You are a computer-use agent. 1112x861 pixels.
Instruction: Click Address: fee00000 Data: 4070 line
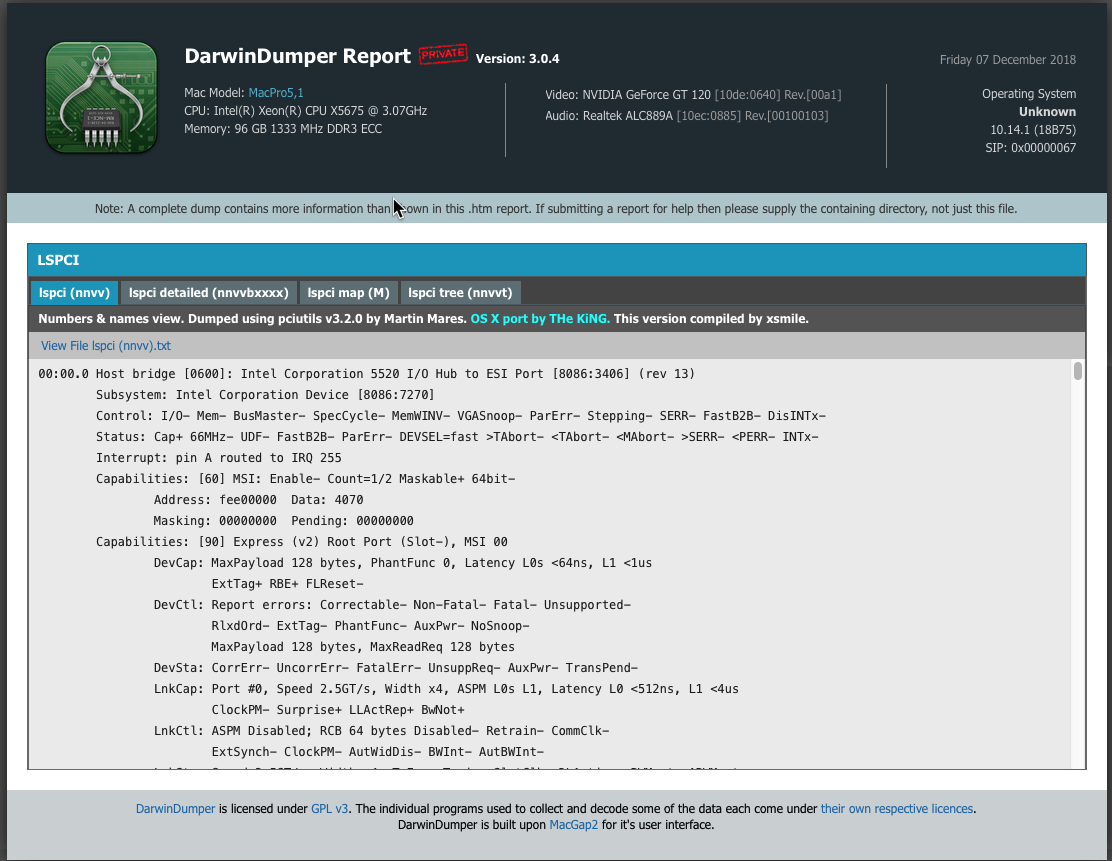point(259,500)
